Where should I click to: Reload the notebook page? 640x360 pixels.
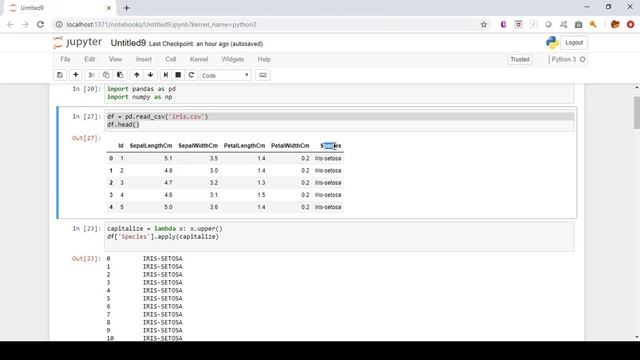pyautogui.click(x=40, y=24)
